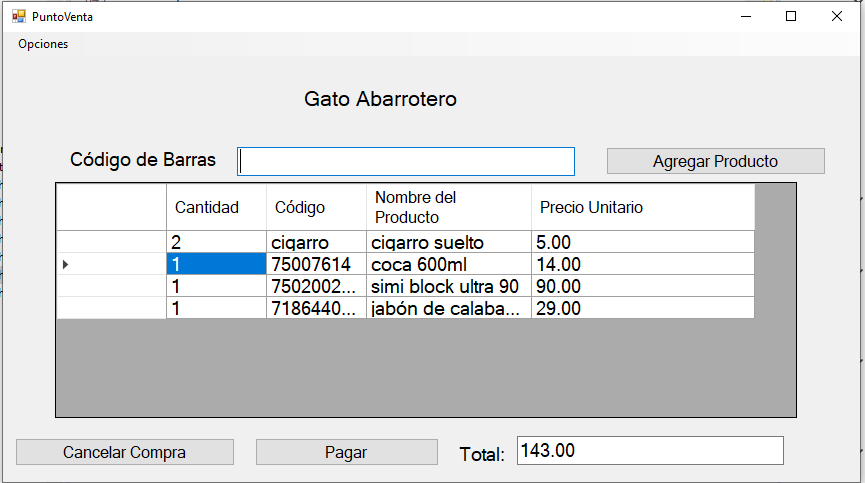Screen dimensions: 865x483
Task: Click the top-left select-all grid header cell
Action: (111, 207)
